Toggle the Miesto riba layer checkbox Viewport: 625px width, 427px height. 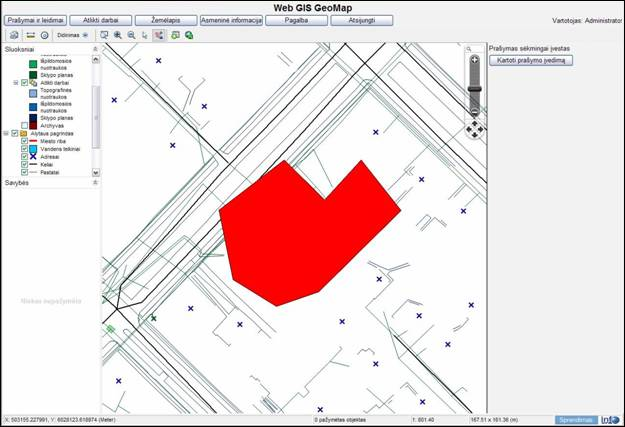[24, 141]
